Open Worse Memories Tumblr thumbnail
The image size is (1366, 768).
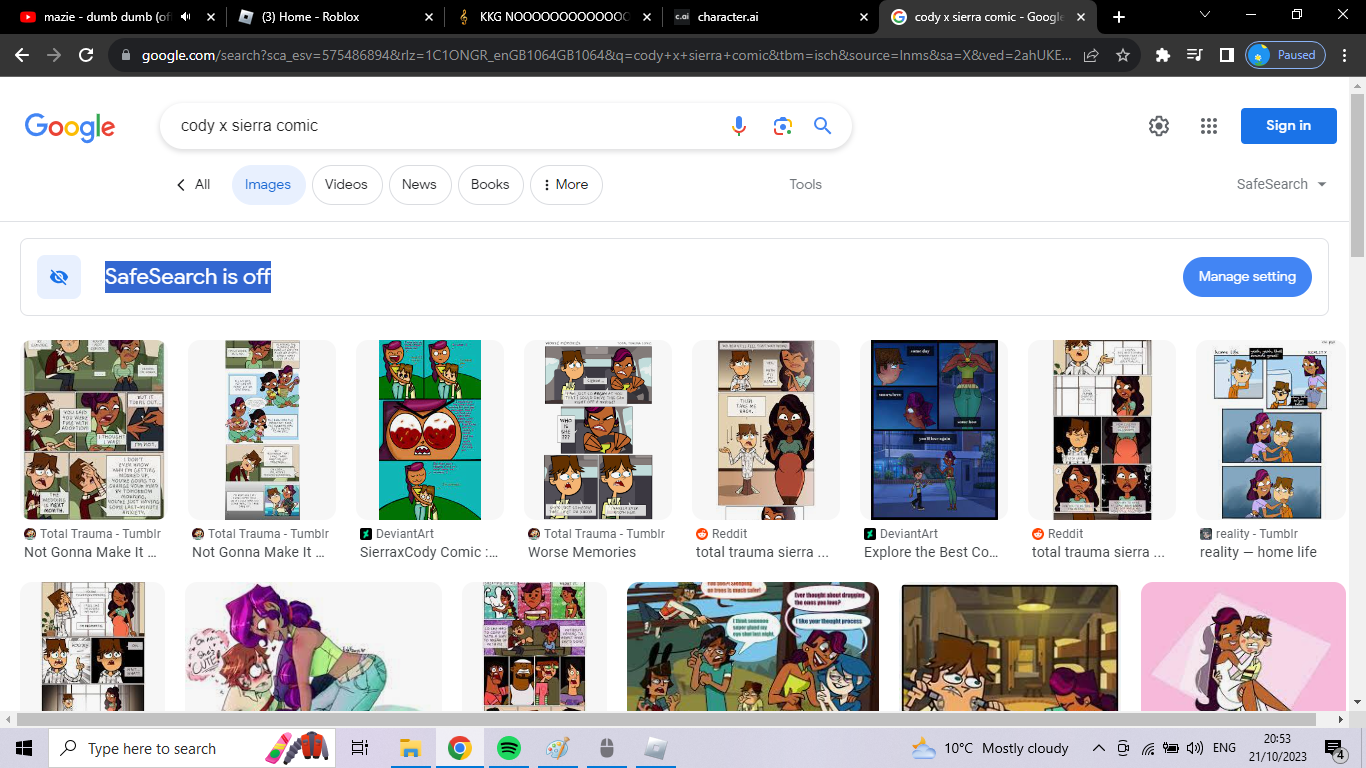click(x=598, y=430)
